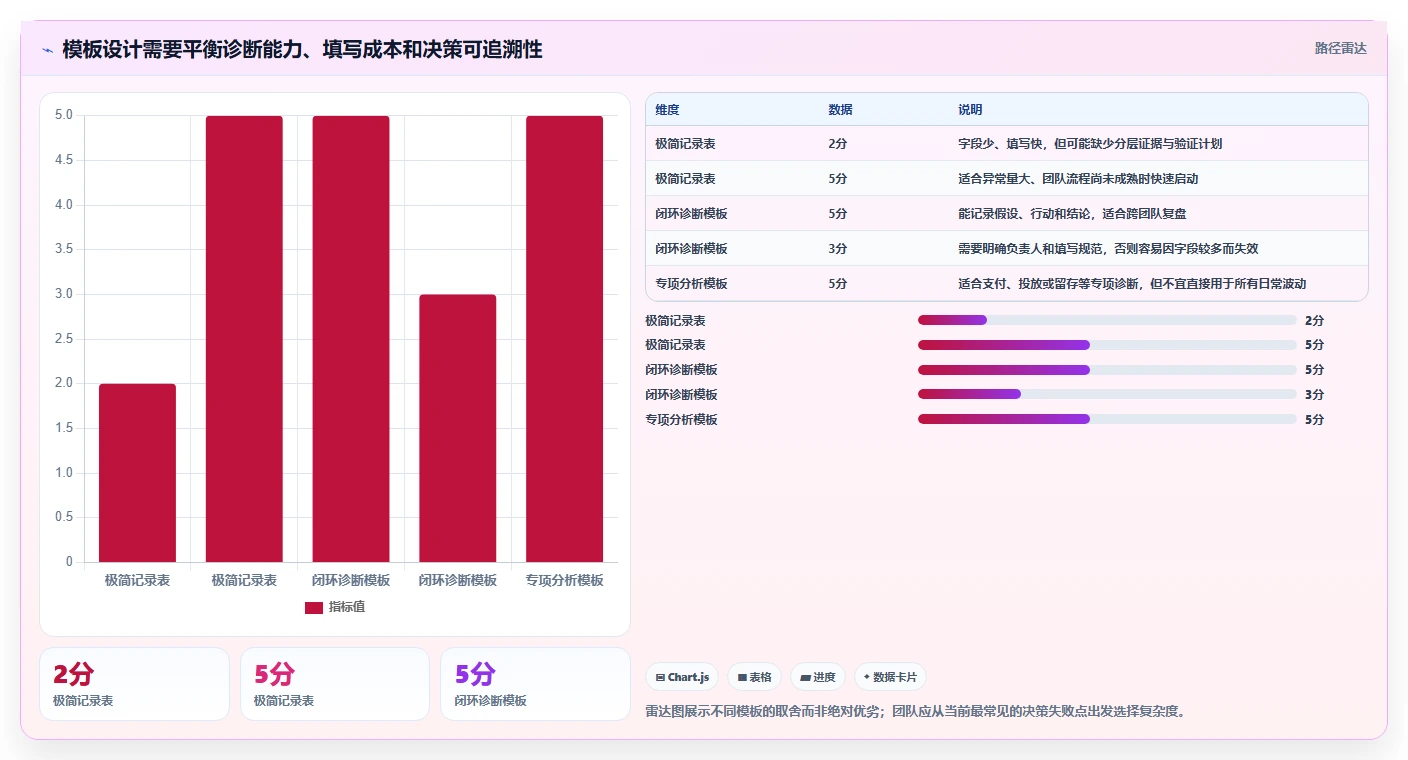1408x760 pixels.
Task: Click the lightning icon beside the page title
Action: point(48,50)
